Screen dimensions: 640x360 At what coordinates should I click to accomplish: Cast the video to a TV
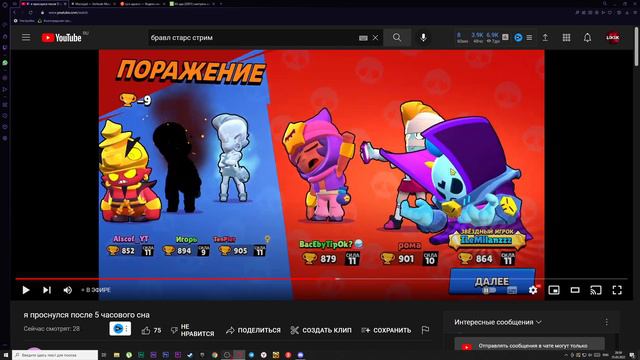pos(596,290)
